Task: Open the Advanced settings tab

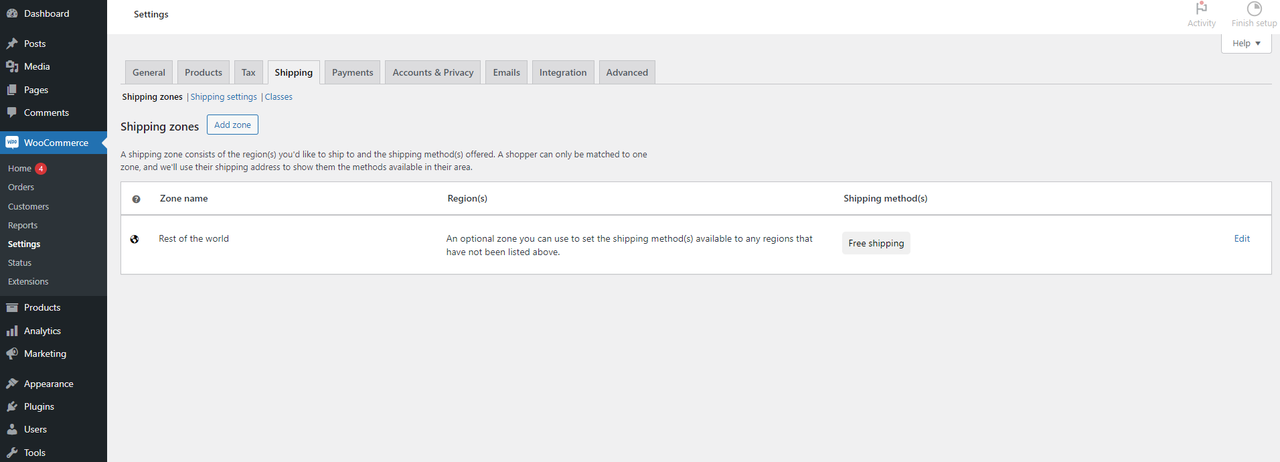Action: click(x=627, y=72)
